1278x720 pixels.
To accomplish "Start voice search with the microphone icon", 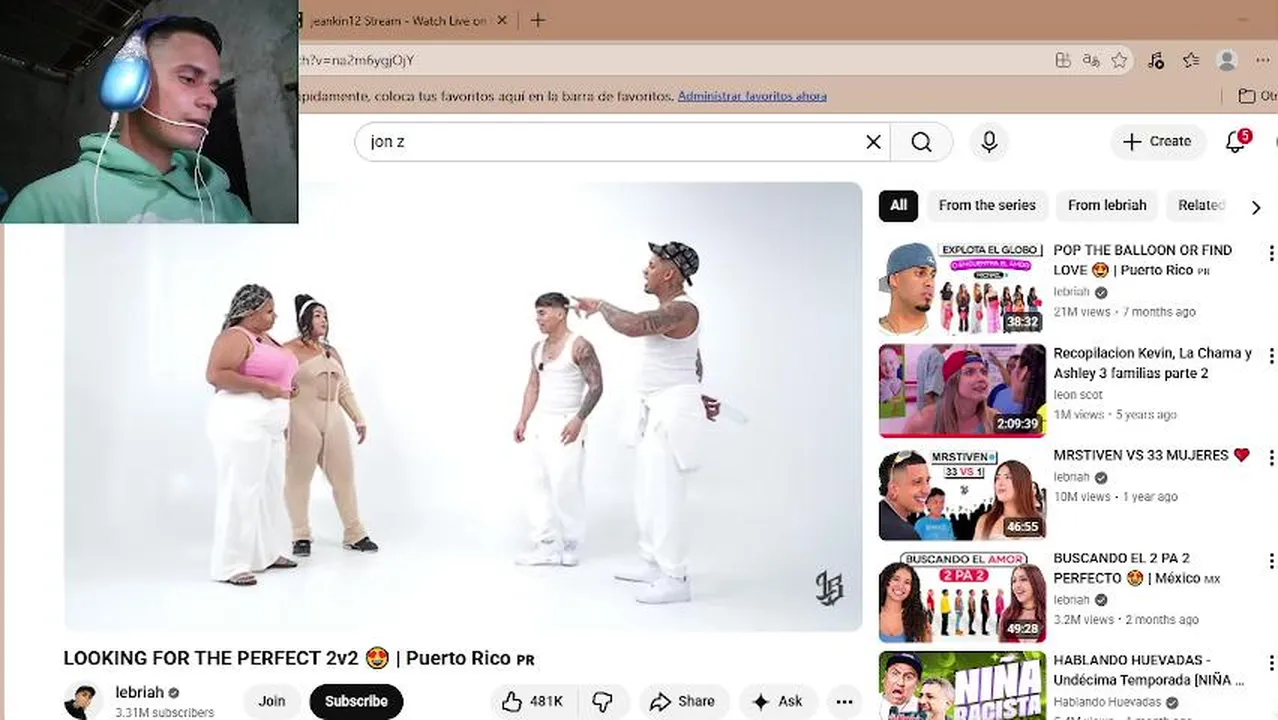I will pyautogui.click(x=989, y=142).
